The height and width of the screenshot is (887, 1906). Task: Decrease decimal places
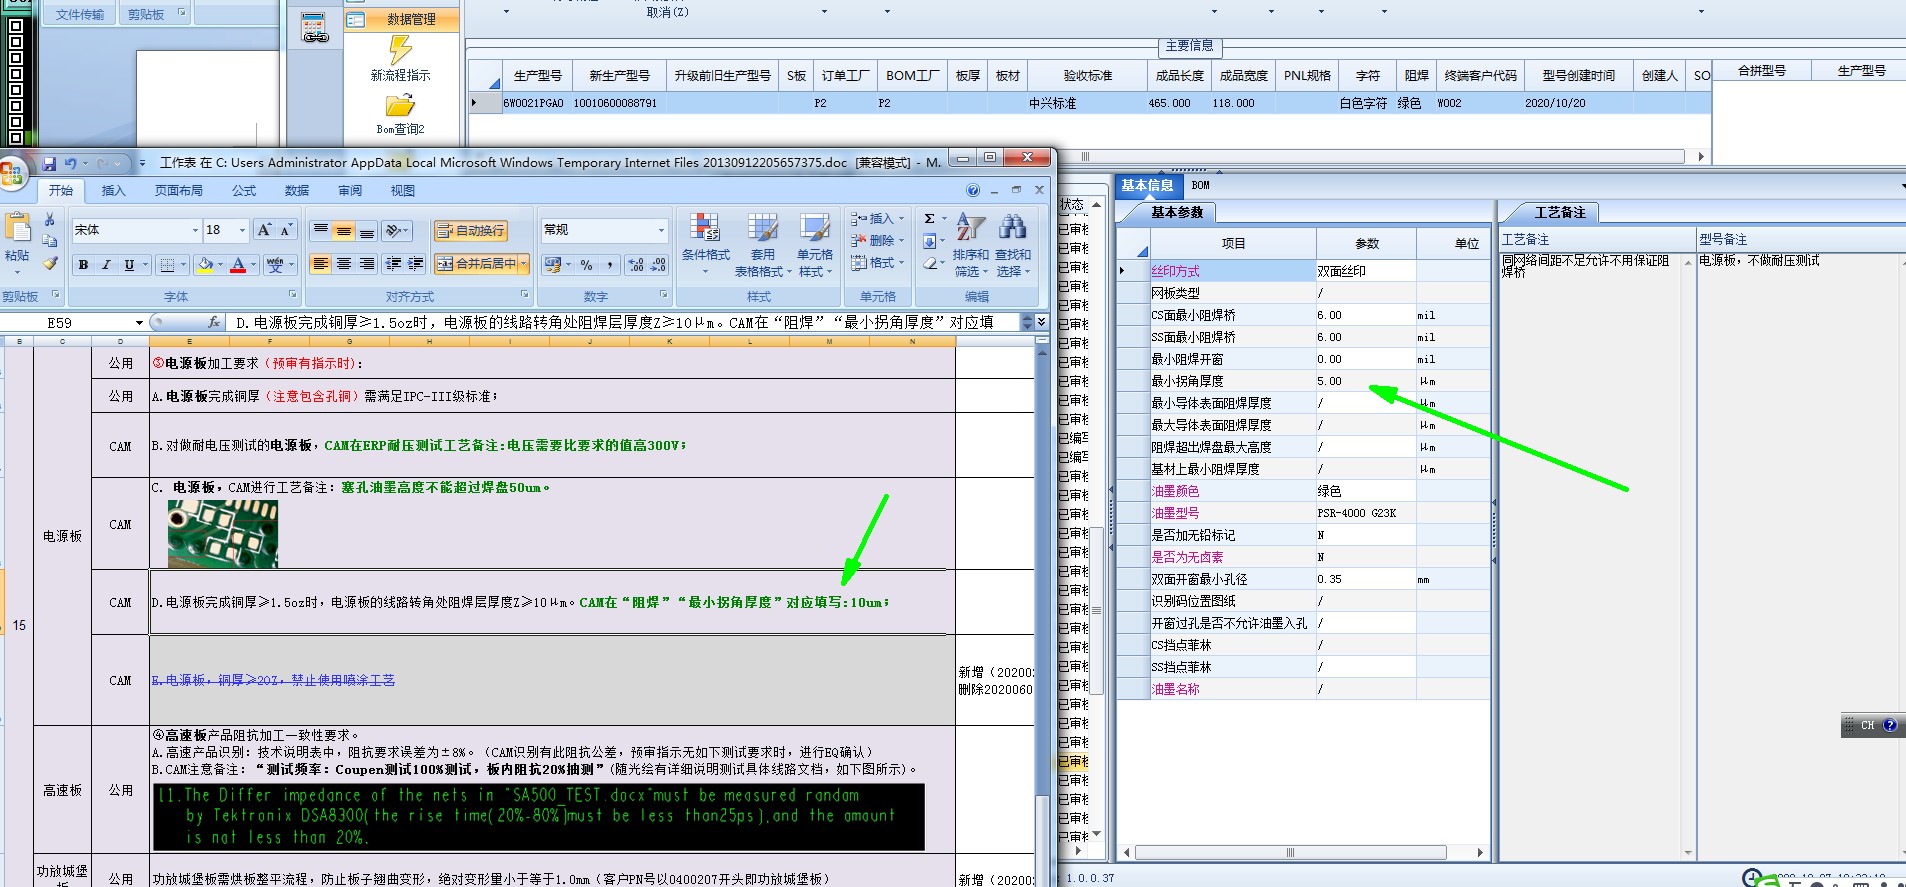coord(658,264)
